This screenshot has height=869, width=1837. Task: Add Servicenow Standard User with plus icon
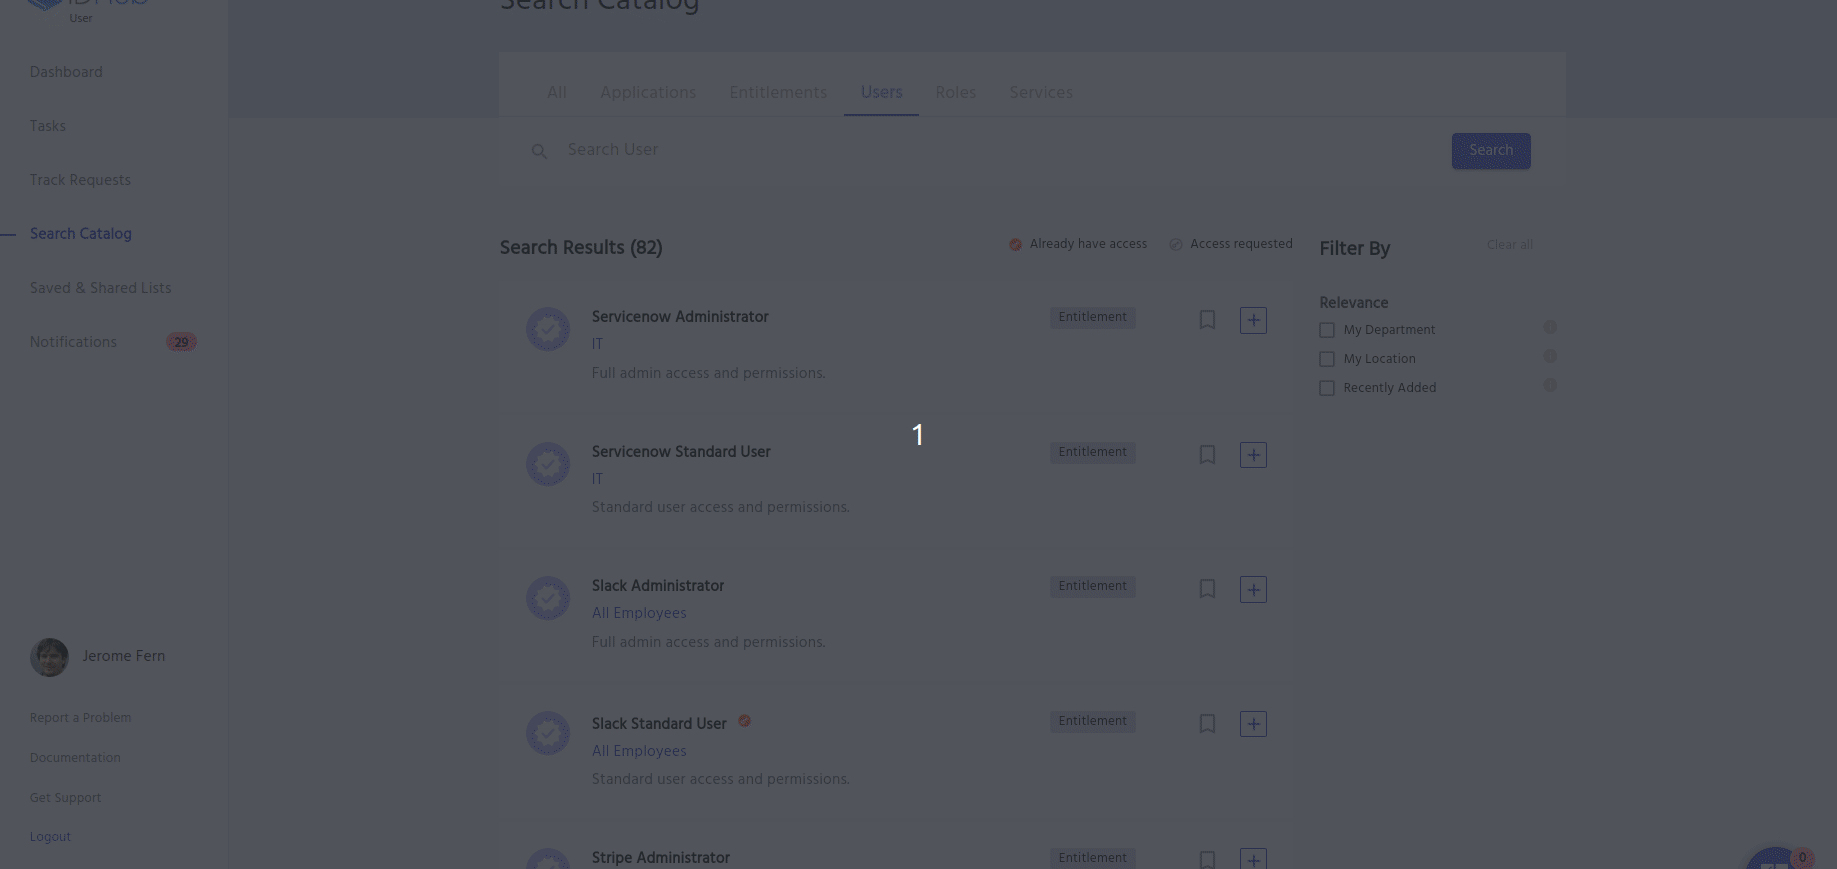click(x=1253, y=455)
